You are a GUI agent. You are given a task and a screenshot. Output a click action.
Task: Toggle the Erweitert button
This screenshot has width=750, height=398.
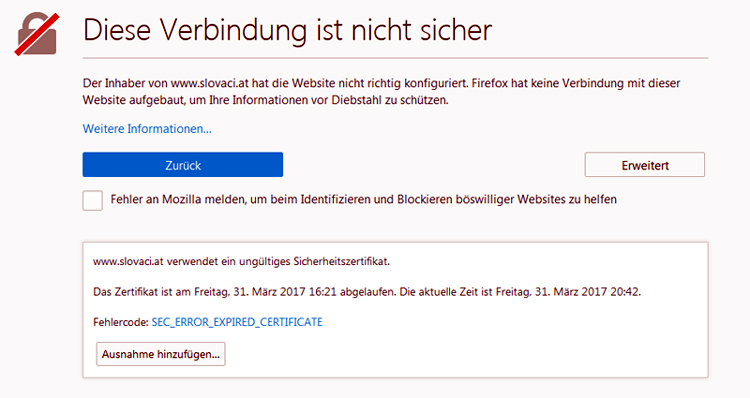pos(644,165)
